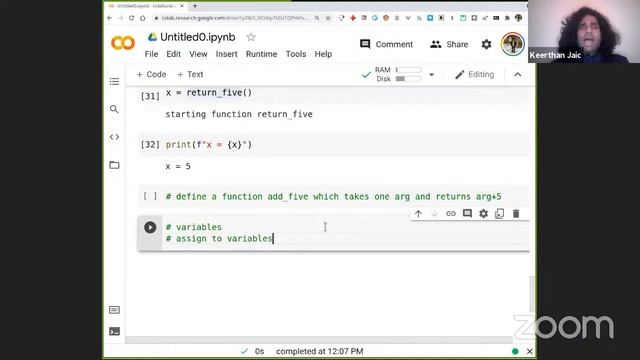Screen dimensions: 640x360
Task: Click Keerthan's Zoom video thumbnail
Action: pyautogui.click(x=584, y=31)
